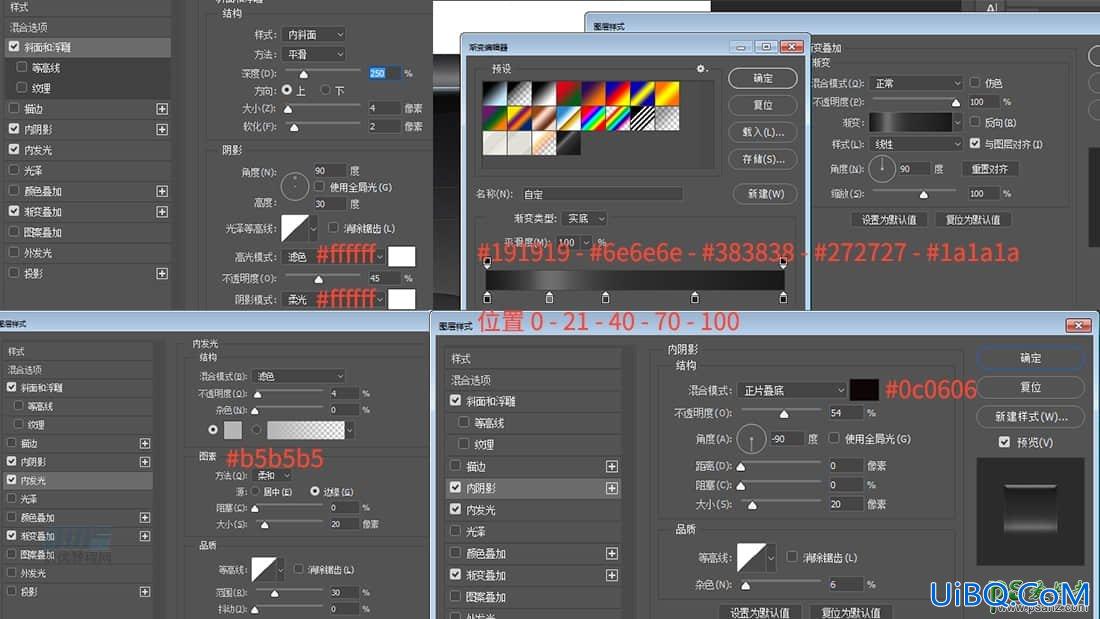Image resolution: width=1100 pixels, height=619 pixels.
Task: Select 渐变叠加 row in inner glow dialog
Action: (x=77, y=535)
